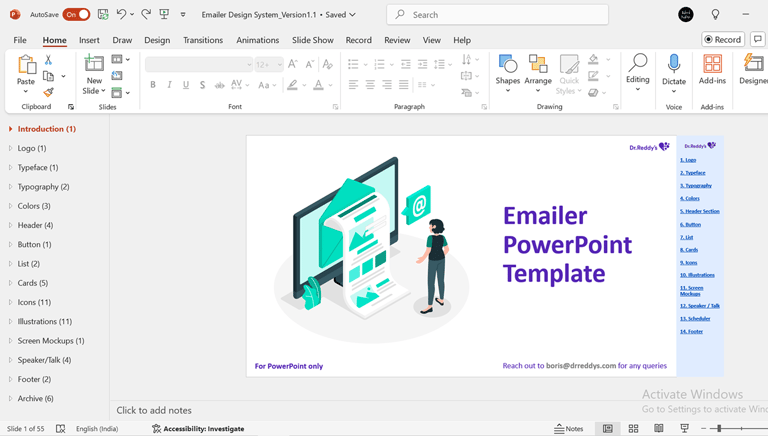
Task: Toggle AutoSave switch off
Action: click(x=76, y=15)
